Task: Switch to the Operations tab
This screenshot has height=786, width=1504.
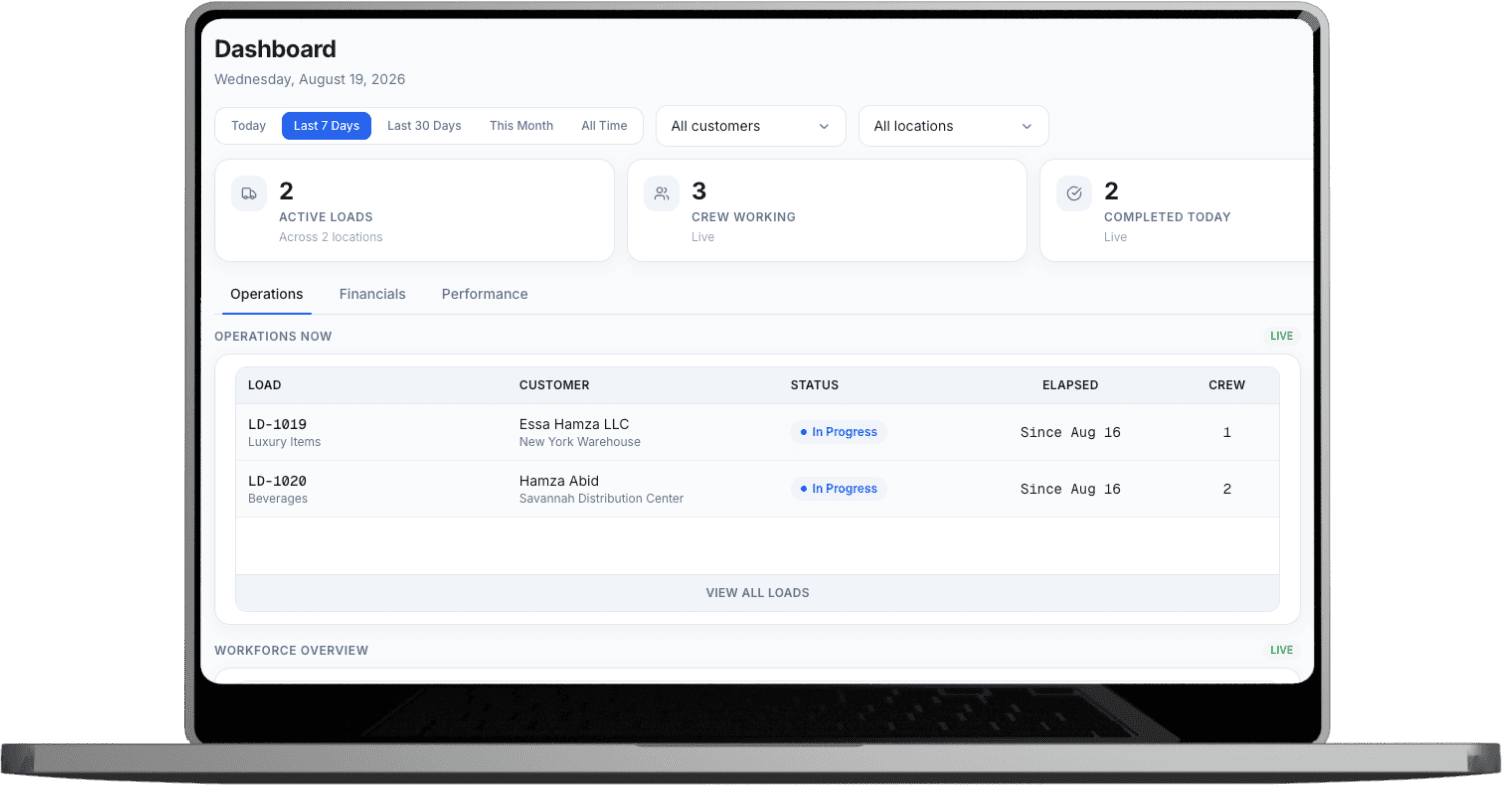Action: [266, 294]
